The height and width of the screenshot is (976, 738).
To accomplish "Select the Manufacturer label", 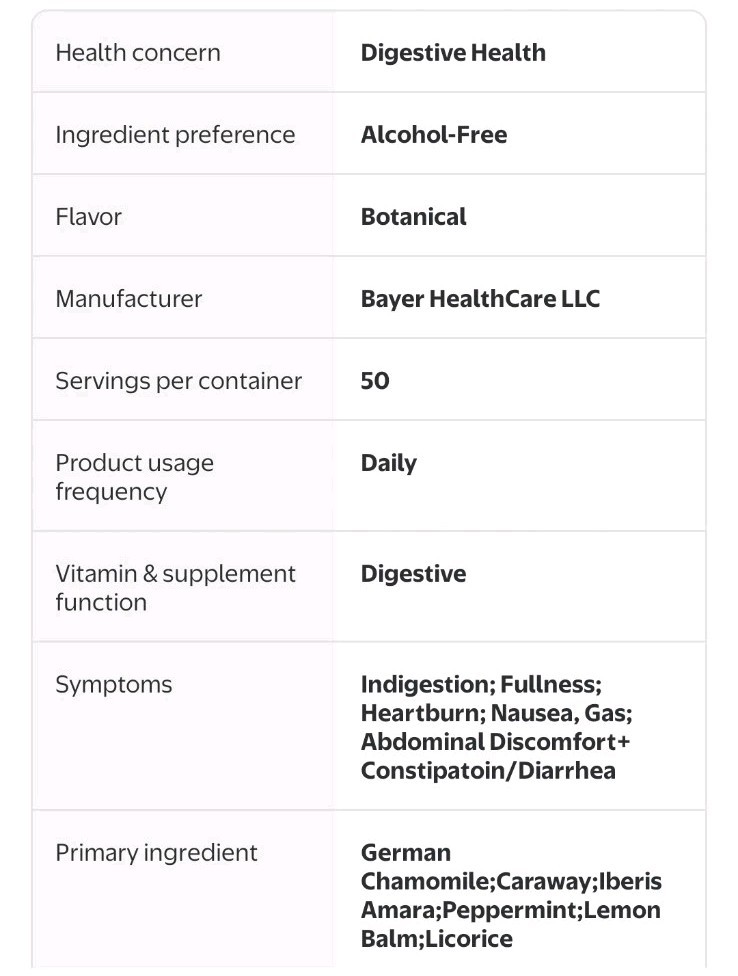I will point(129,299).
